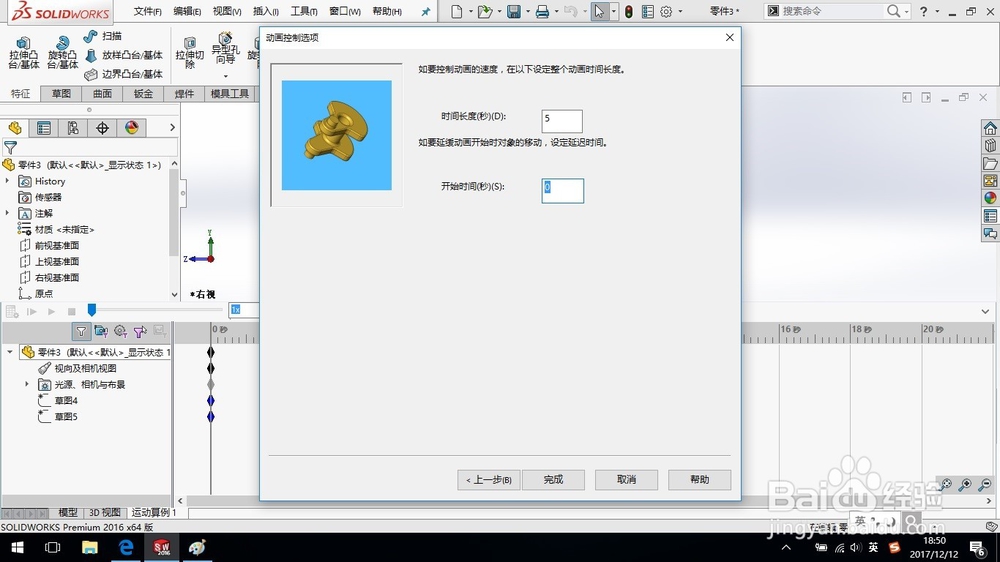Open the Task View taskbar icon

tap(52, 547)
